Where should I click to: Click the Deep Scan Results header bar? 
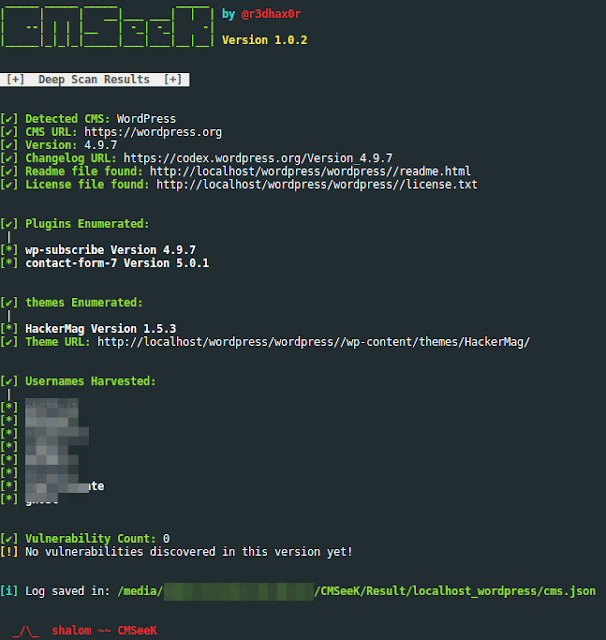[94, 79]
